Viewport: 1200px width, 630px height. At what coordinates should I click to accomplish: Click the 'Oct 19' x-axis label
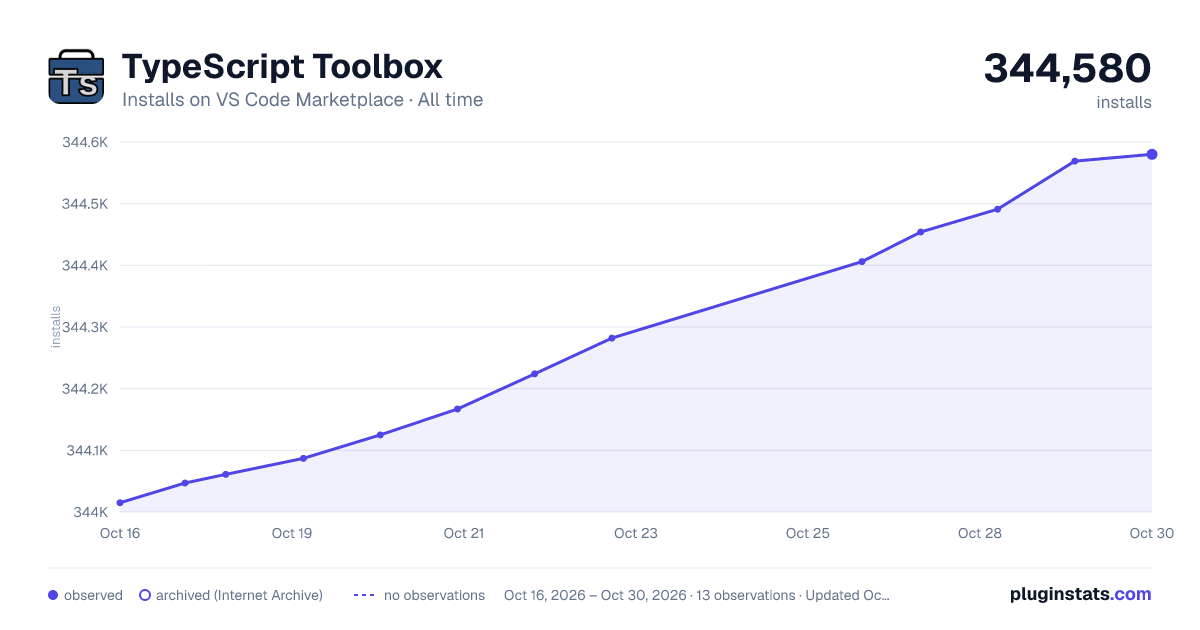(292, 533)
